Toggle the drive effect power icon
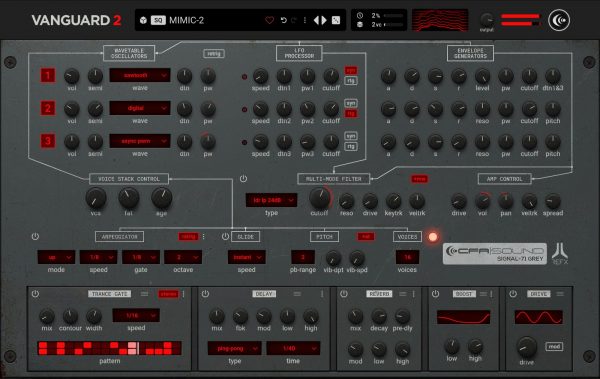The height and width of the screenshot is (379, 600). 513,294
